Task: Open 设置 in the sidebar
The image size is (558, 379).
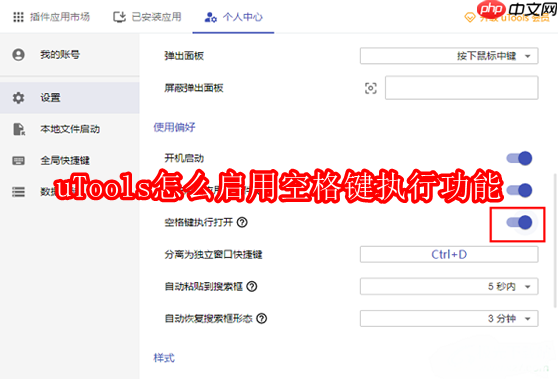Action: [x=70, y=98]
